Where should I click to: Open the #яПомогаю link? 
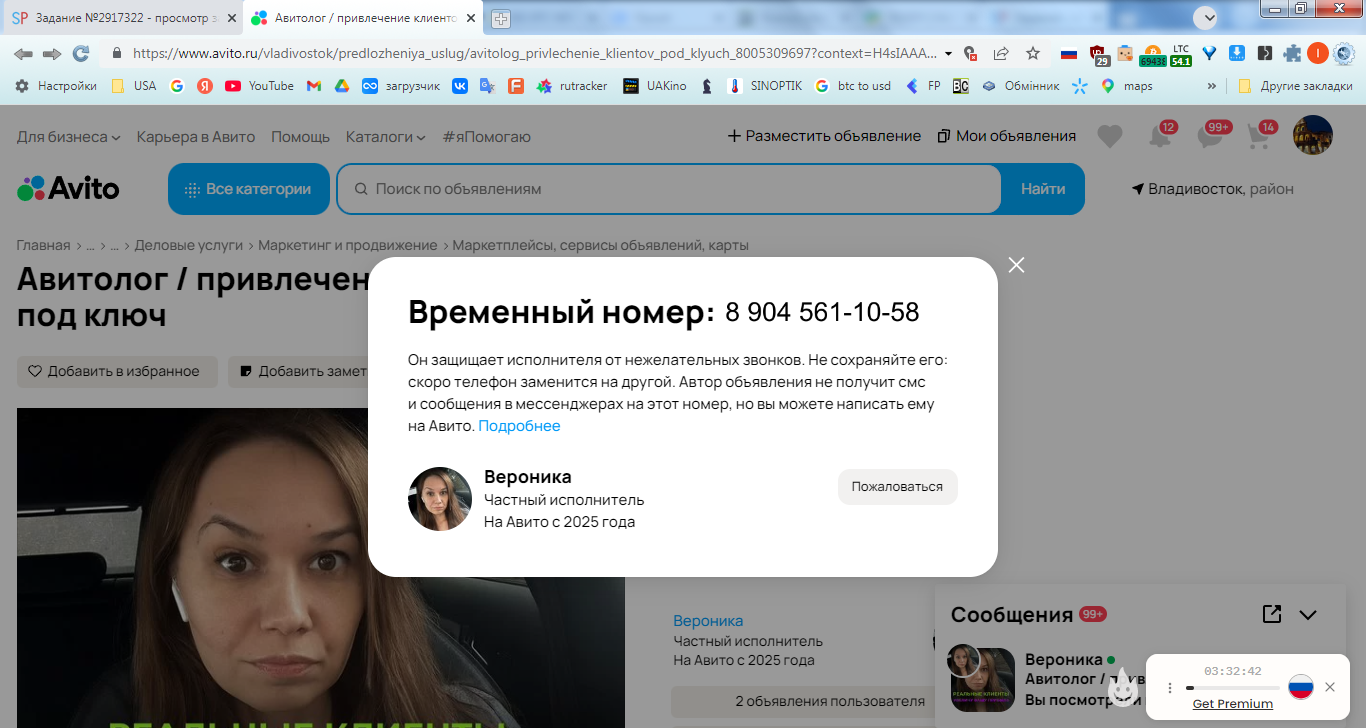coord(487,136)
